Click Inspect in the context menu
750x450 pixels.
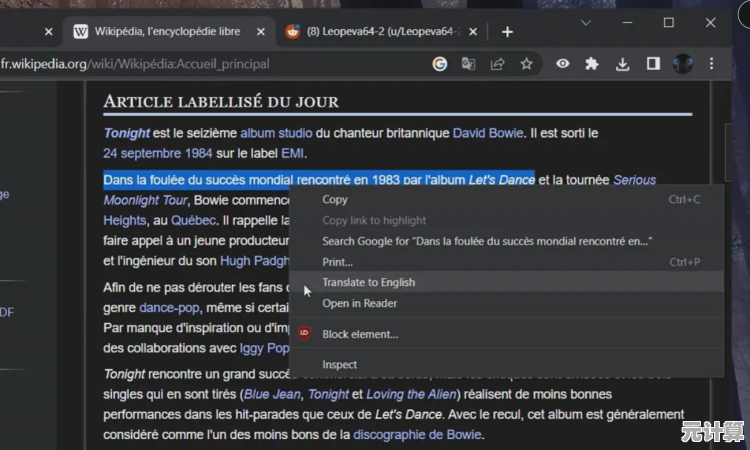tap(339, 365)
